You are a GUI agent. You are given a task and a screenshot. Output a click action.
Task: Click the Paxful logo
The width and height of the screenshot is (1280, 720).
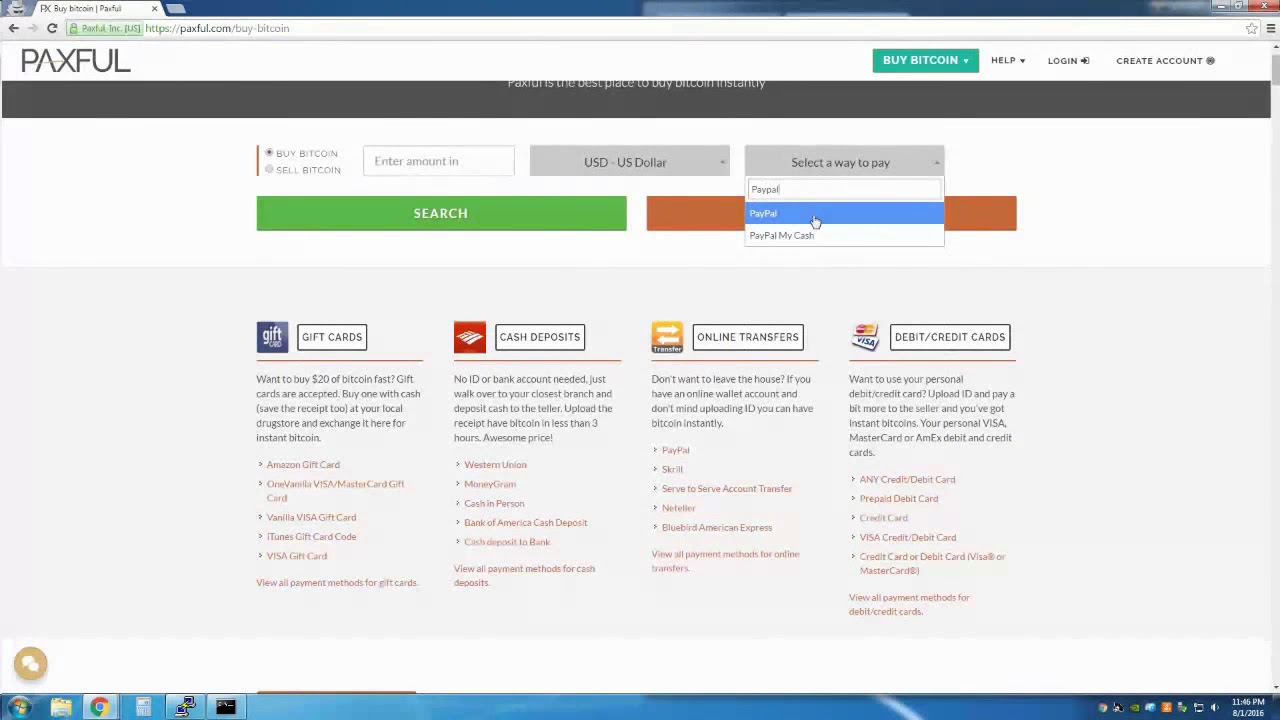click(76, 61)
